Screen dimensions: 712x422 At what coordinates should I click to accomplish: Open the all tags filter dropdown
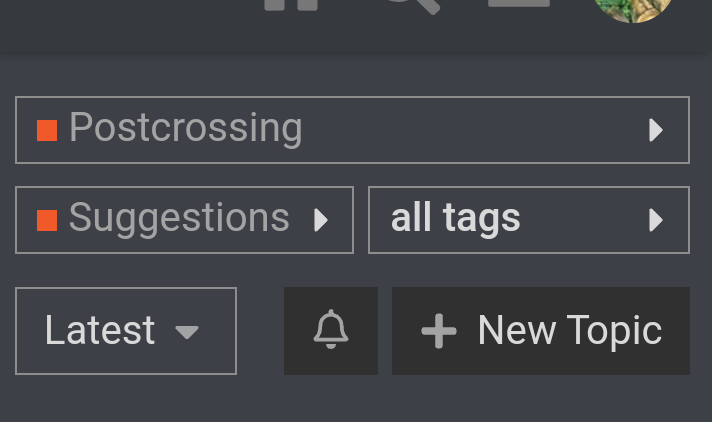point(529,220)
